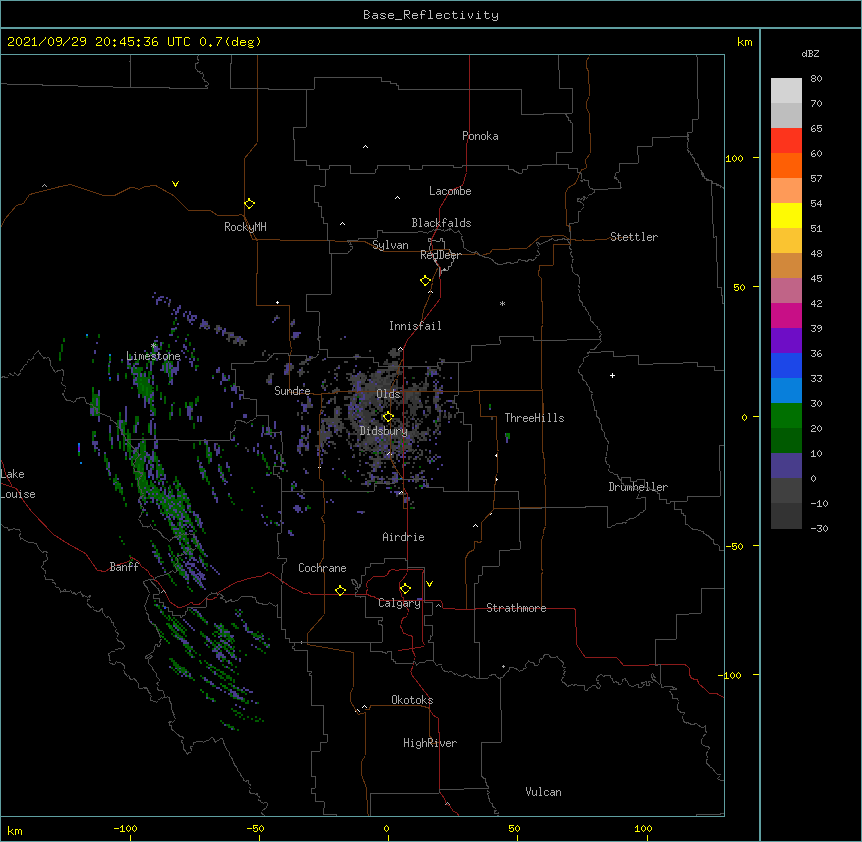Click the Didsbury town label
The image size is (862, 842).
tap(384, 431)
